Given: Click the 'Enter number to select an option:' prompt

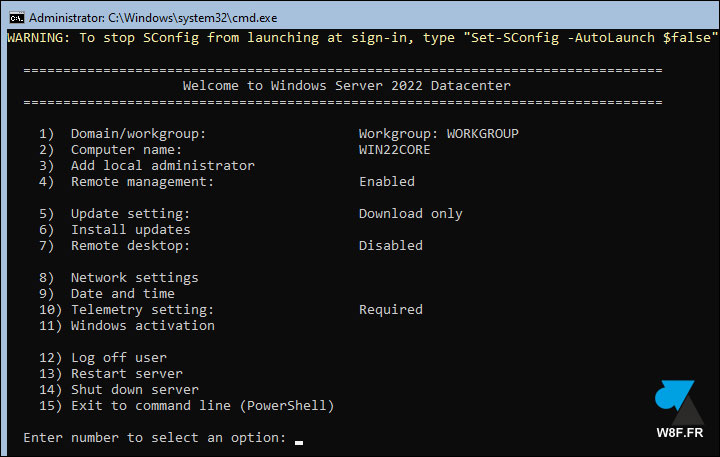Looking at the screenshot, I should [x=155, y=438].
